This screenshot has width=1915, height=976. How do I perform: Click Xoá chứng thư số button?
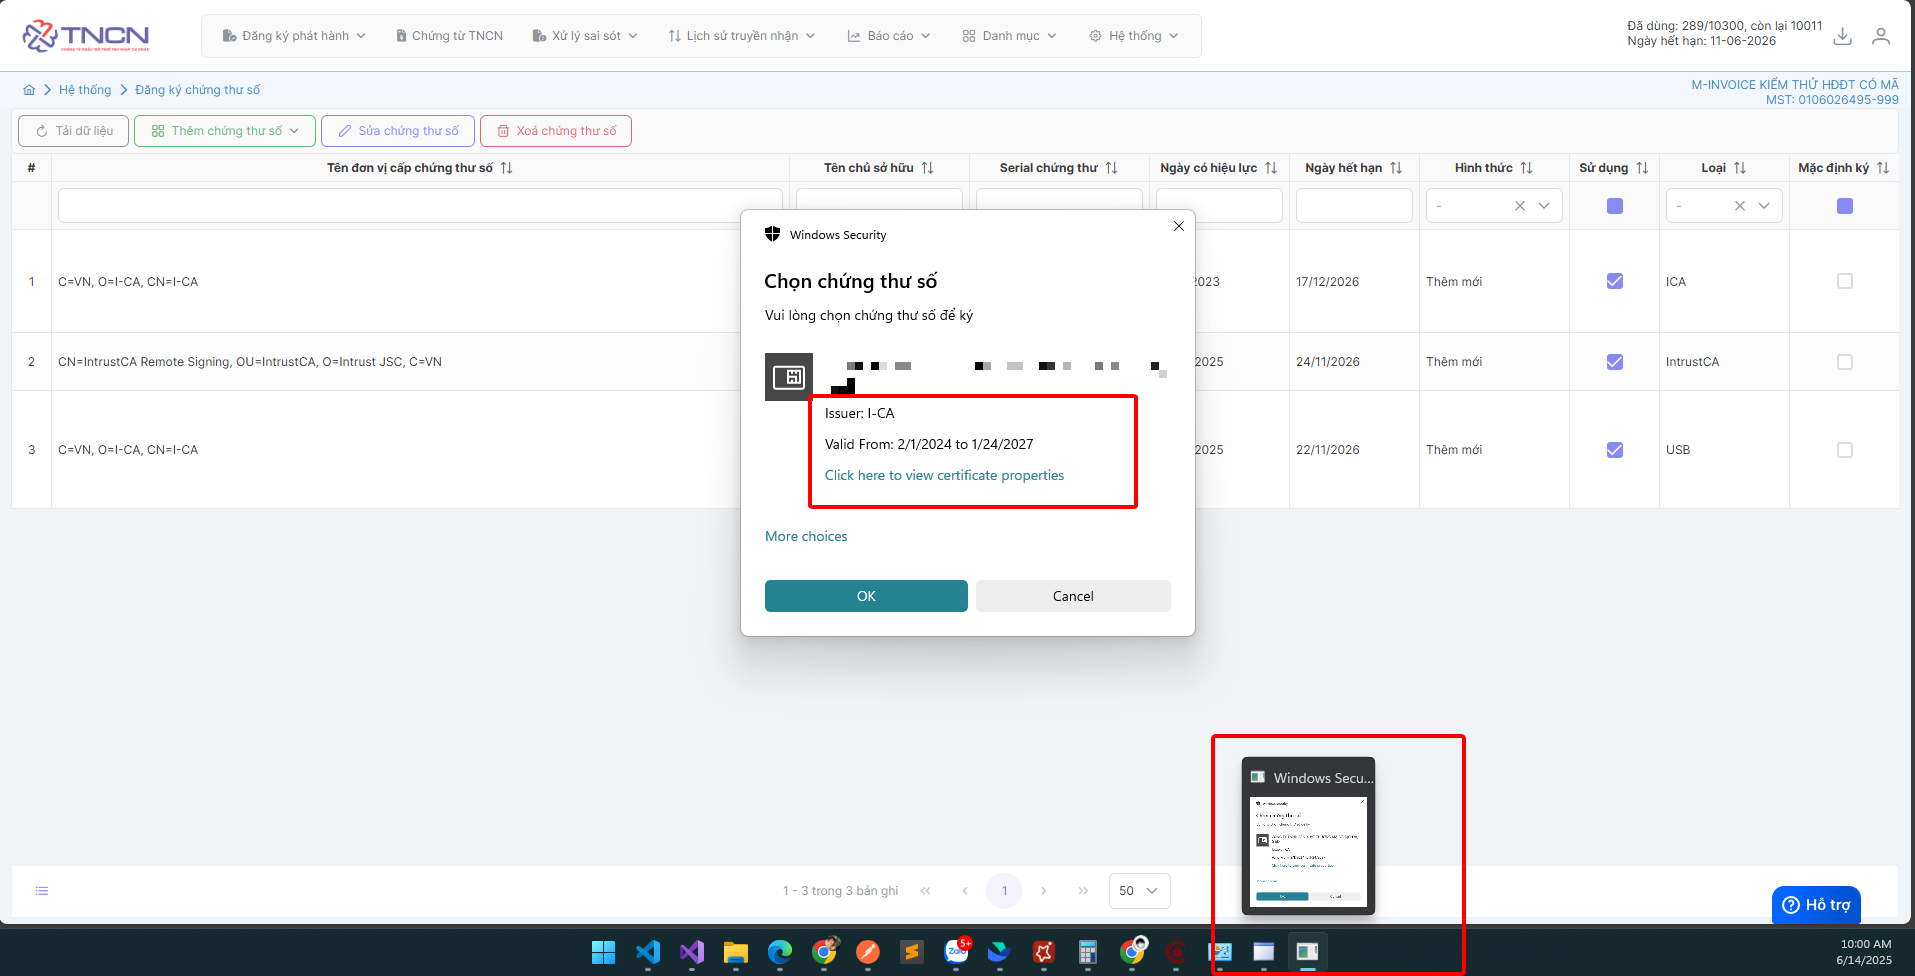click(556, 131)
